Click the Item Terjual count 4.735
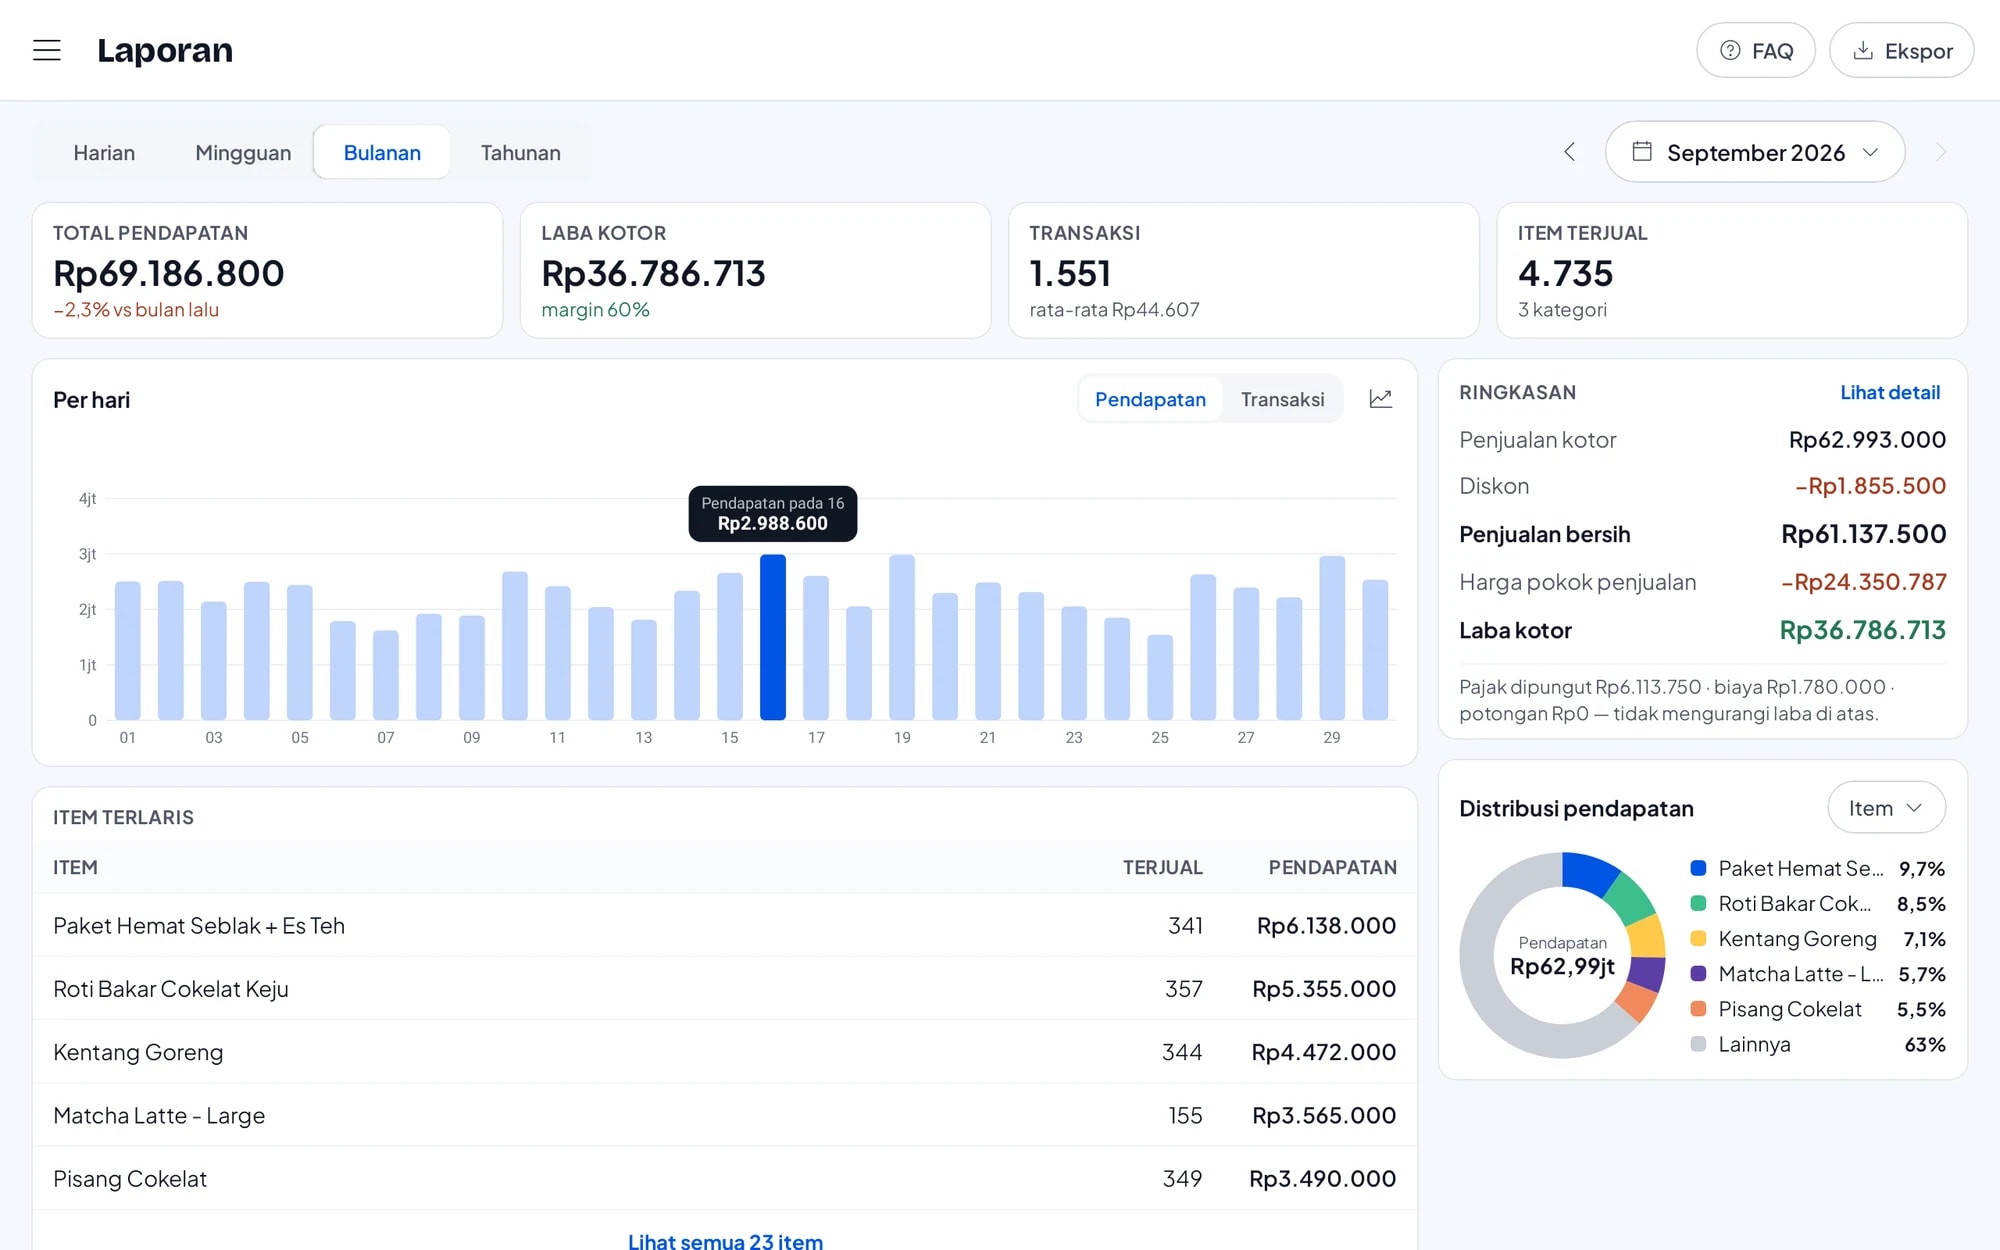2000x1250 pixels. [1565, 273]
